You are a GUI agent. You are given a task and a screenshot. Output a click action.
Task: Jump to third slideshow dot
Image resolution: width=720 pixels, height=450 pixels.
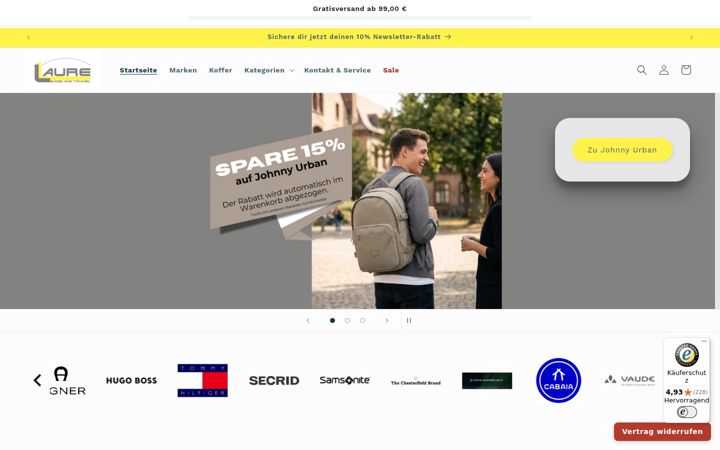362,321
